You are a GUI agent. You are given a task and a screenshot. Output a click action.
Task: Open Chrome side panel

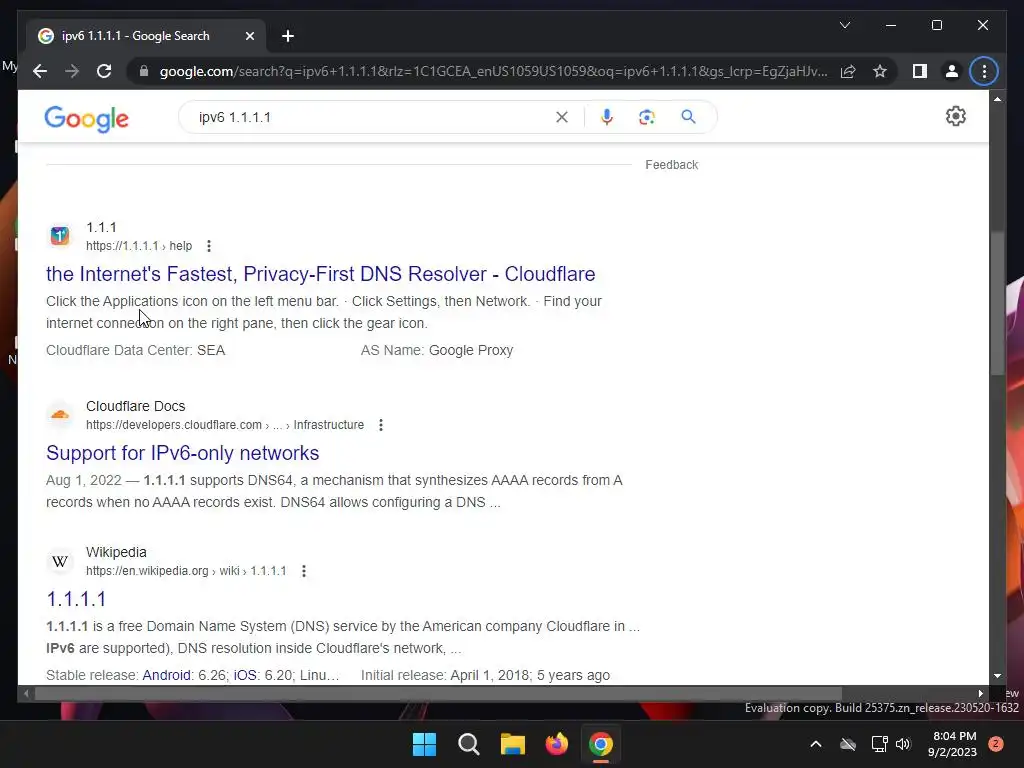[920, 71]
